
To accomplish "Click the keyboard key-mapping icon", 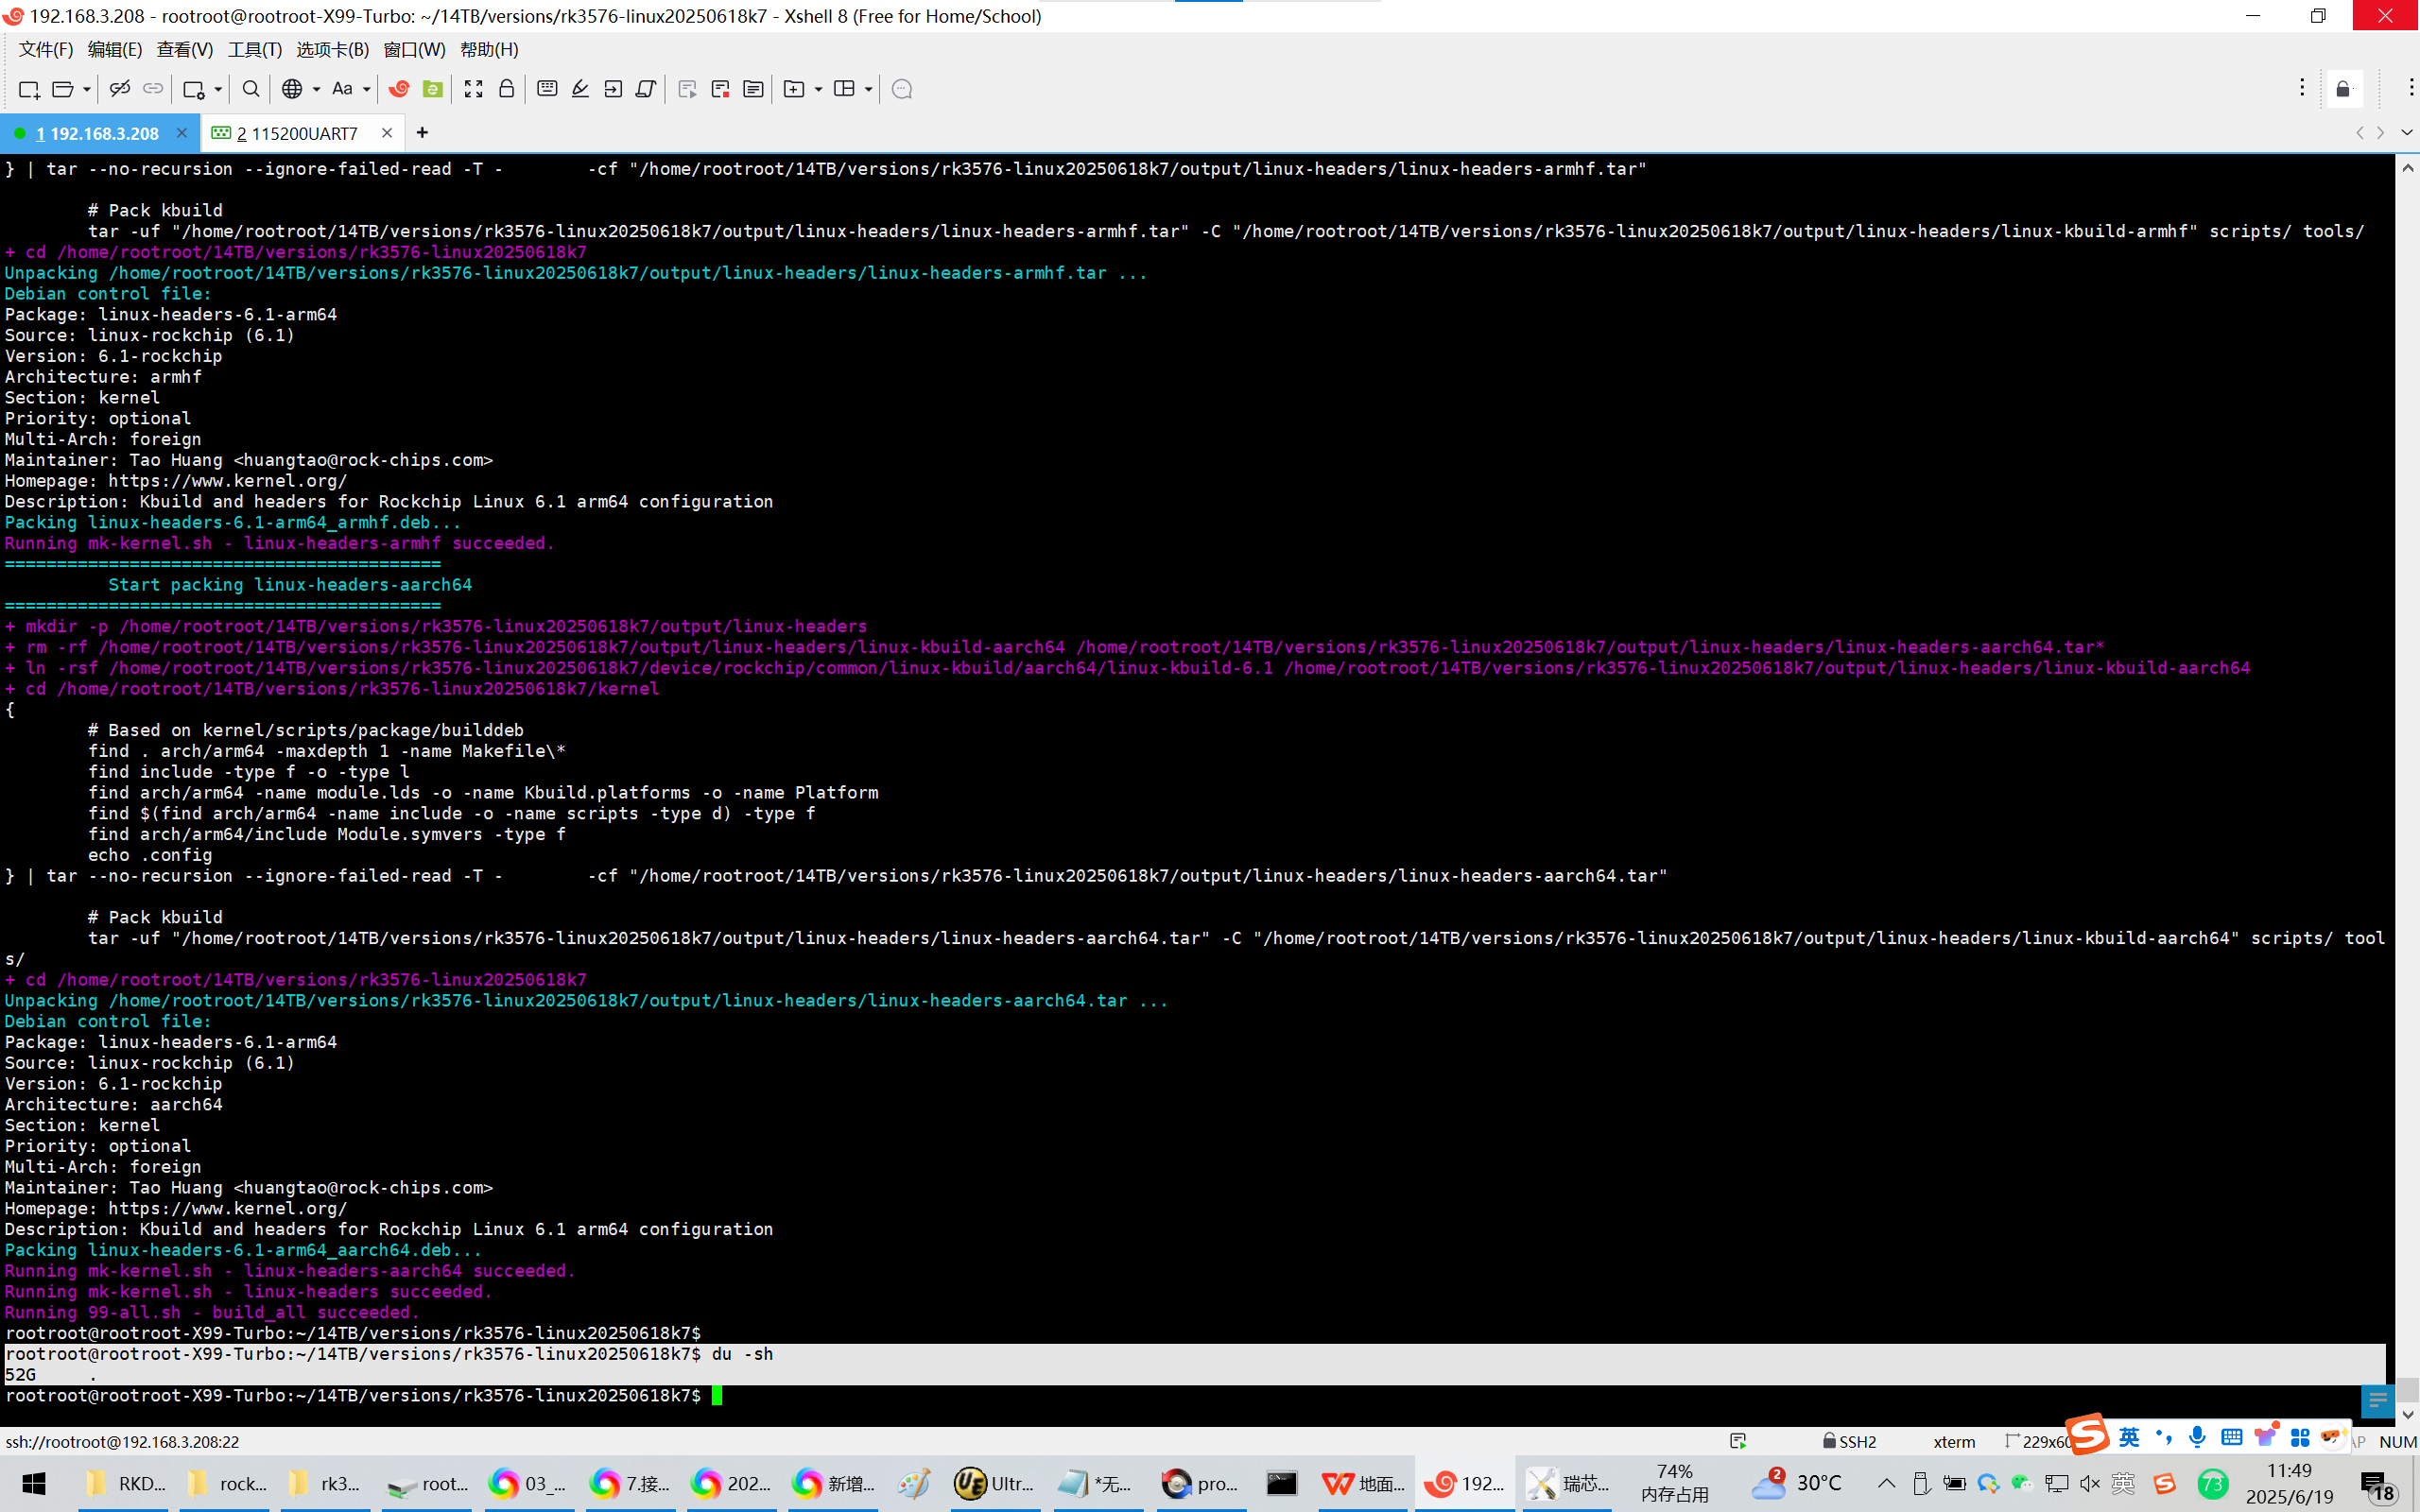I will [547, 90].
